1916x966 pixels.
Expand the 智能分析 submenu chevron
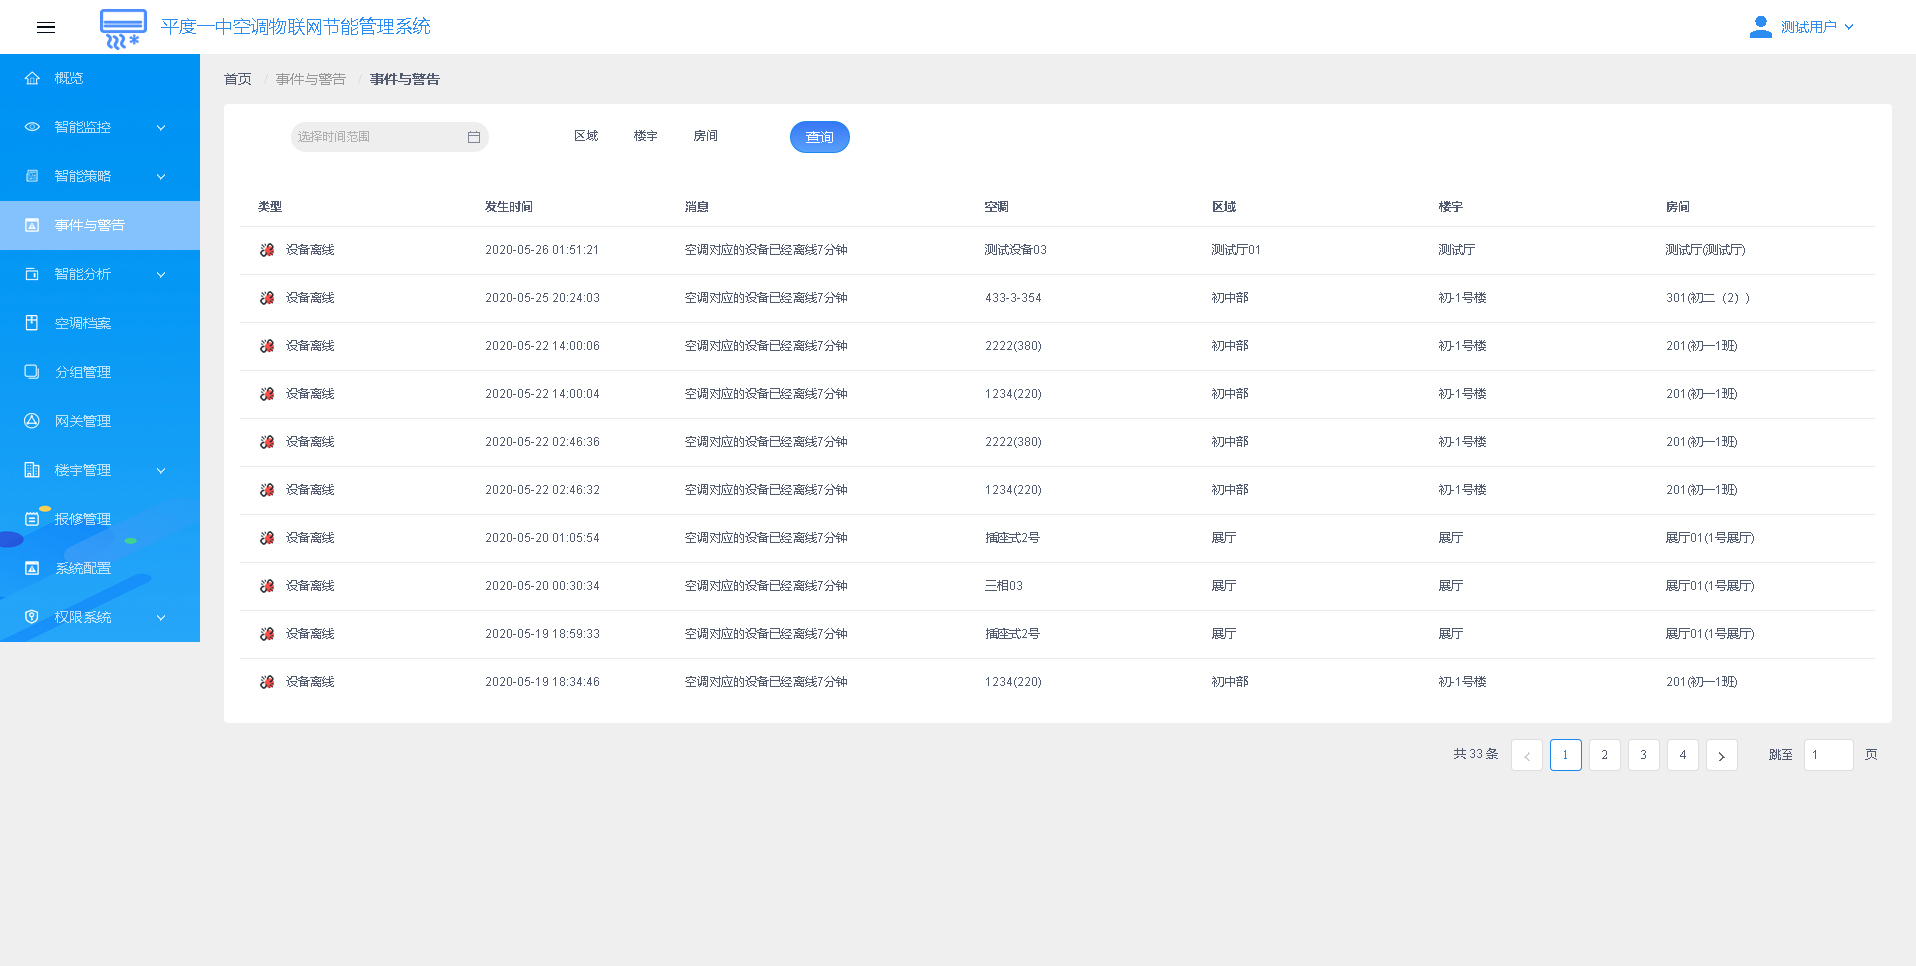coord(161,275)
